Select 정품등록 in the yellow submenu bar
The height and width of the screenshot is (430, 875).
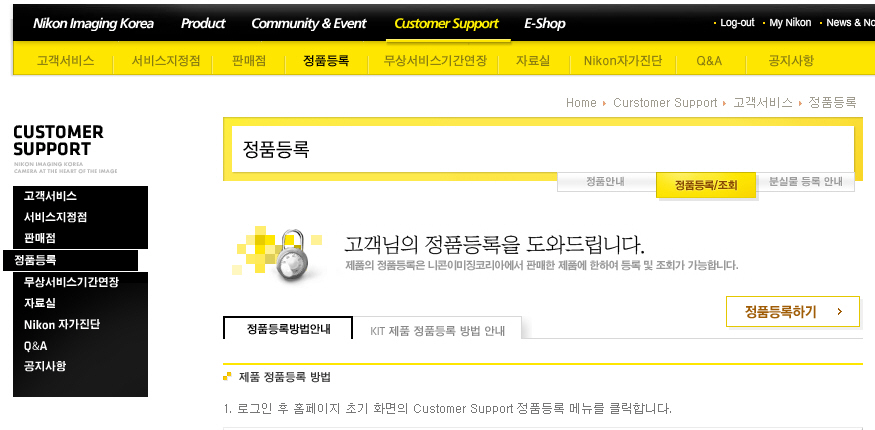pyautogui.click(x=326, y=60)
